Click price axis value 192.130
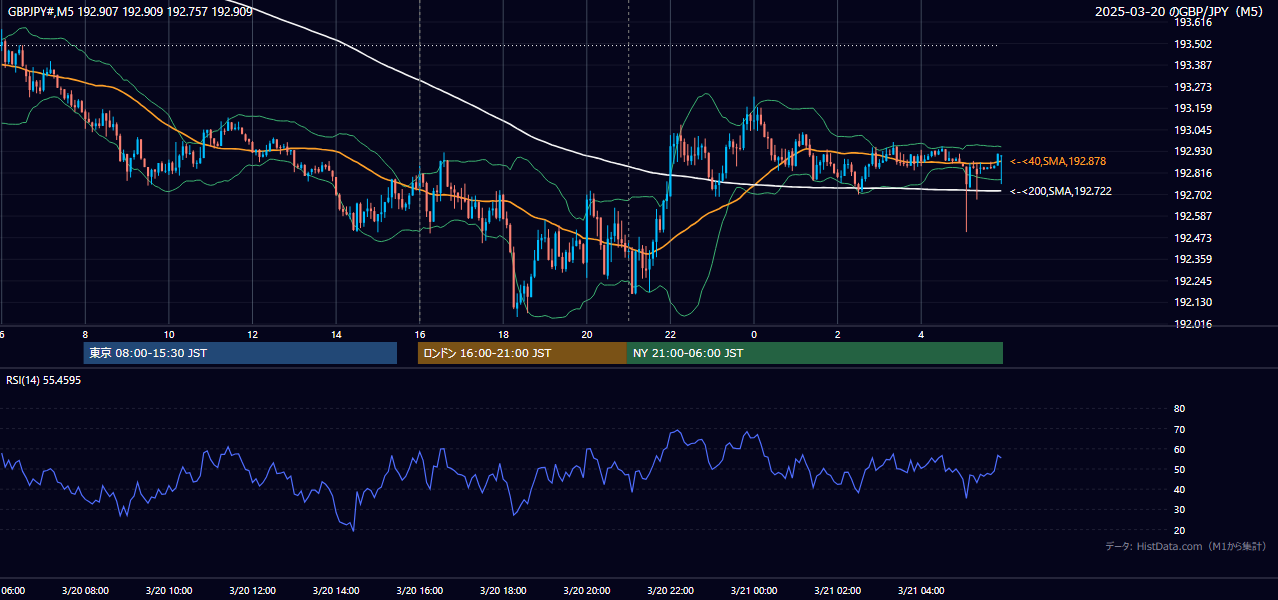This screenshot has width=1278, height=600. point(1193,302)
